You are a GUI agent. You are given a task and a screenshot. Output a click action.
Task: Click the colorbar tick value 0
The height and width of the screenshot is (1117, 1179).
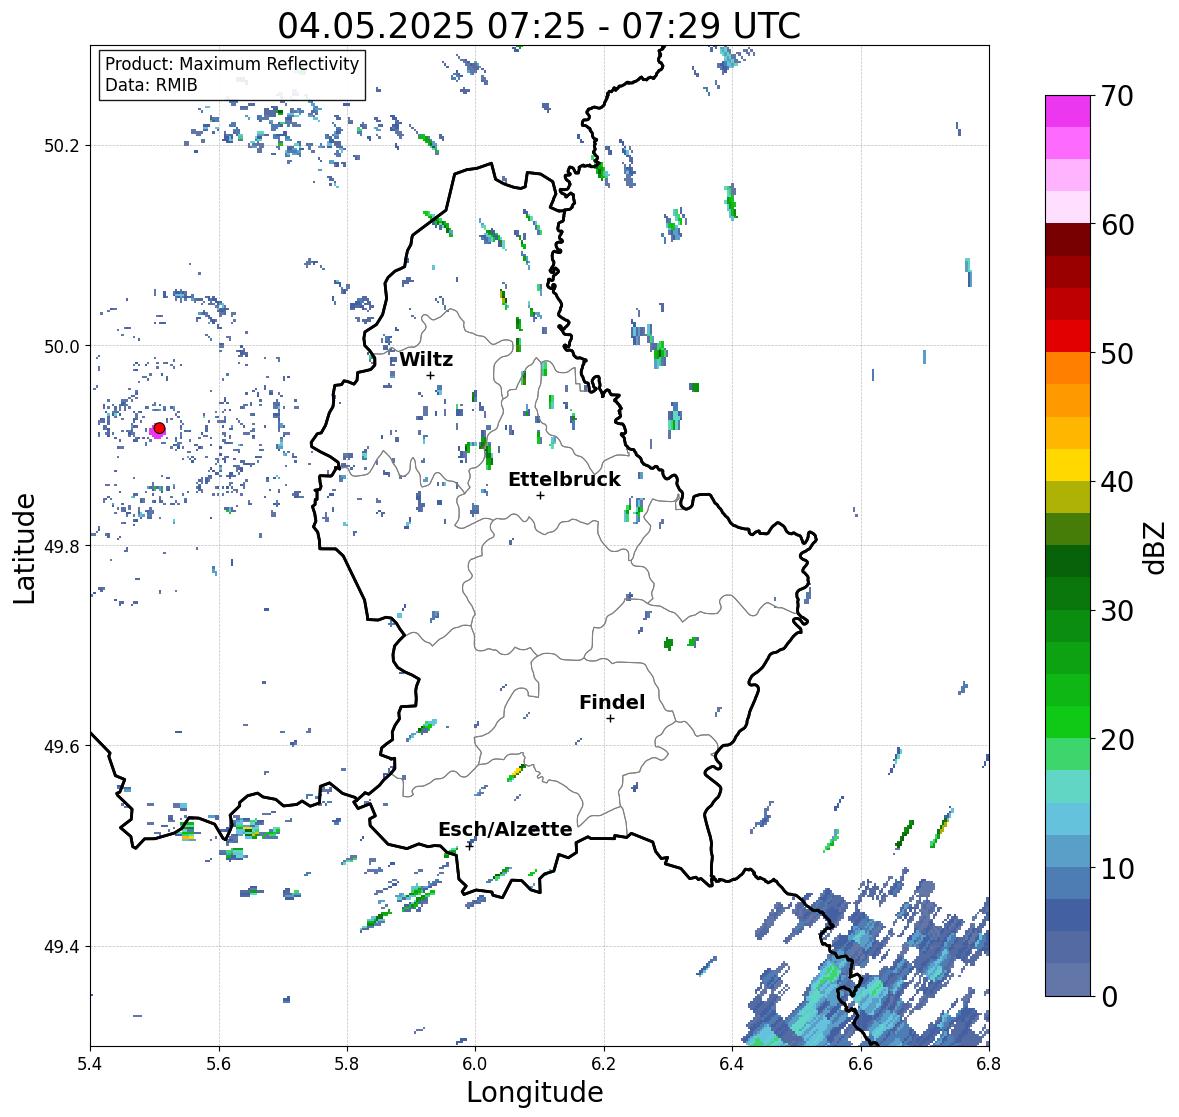1109,997
